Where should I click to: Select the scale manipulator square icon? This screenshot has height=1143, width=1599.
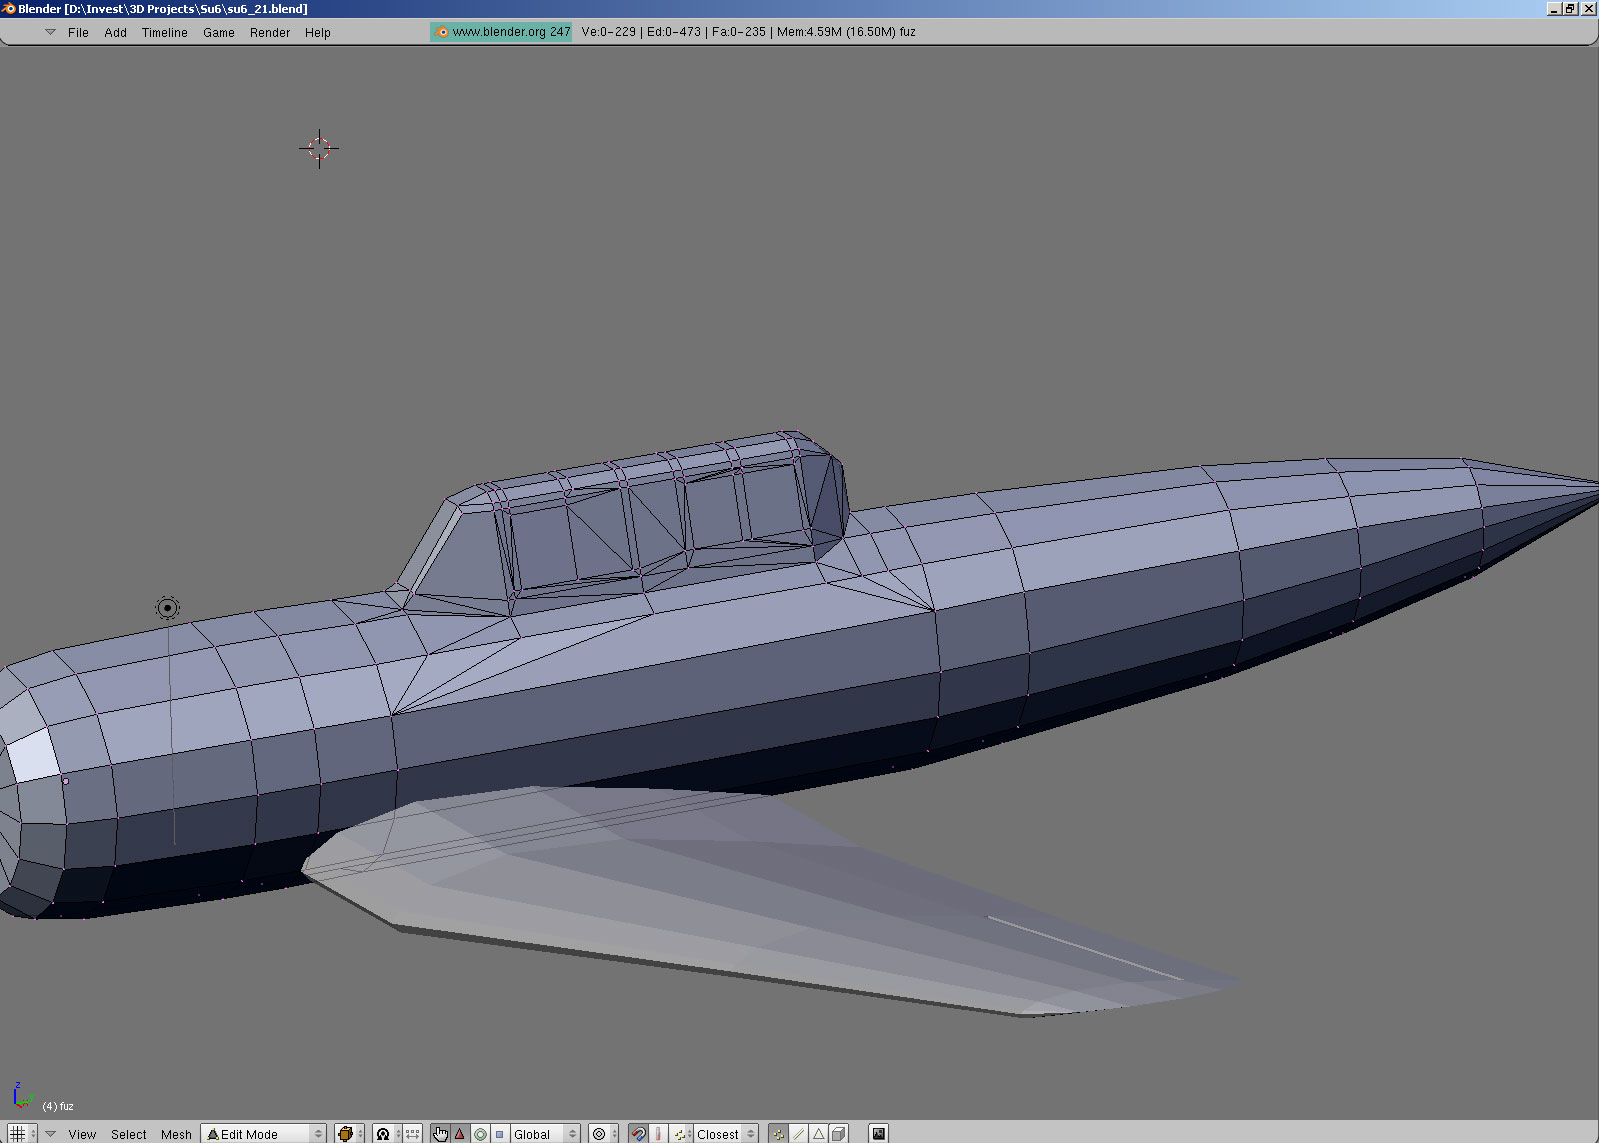click(500, 1134)
